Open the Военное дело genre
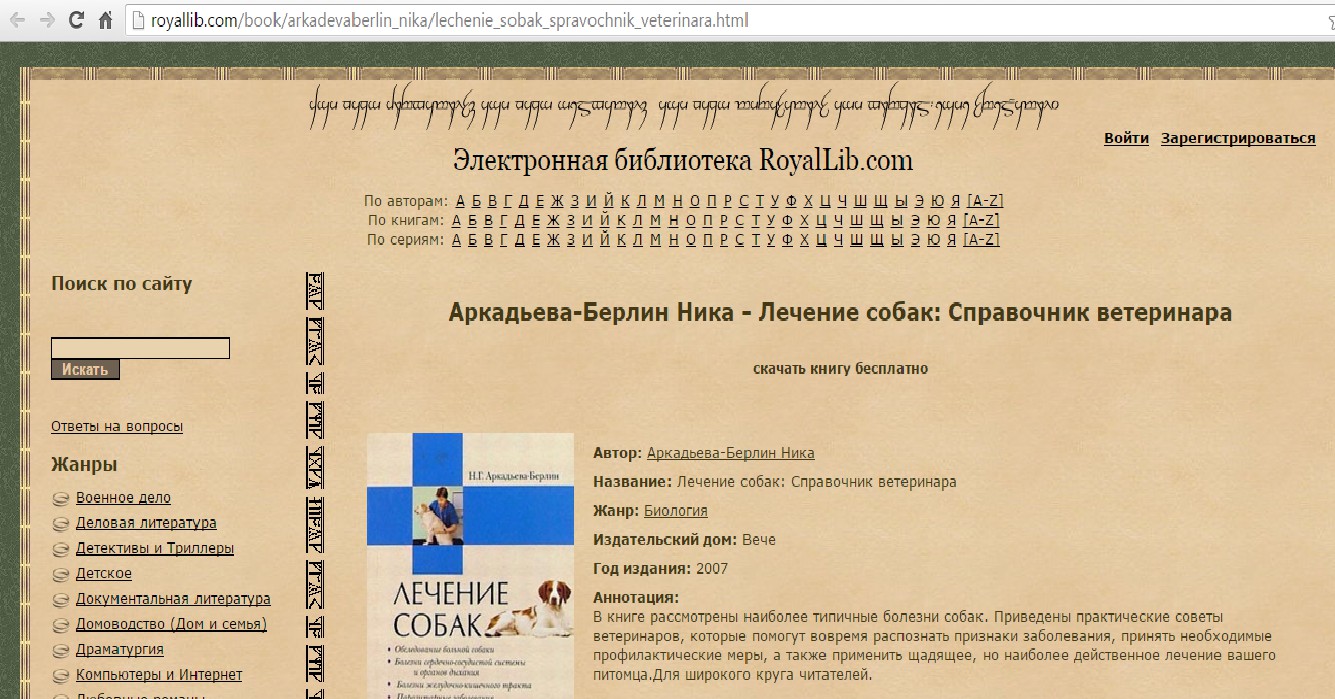Screen dimensions: 1335x699 (x=123, y=497)
